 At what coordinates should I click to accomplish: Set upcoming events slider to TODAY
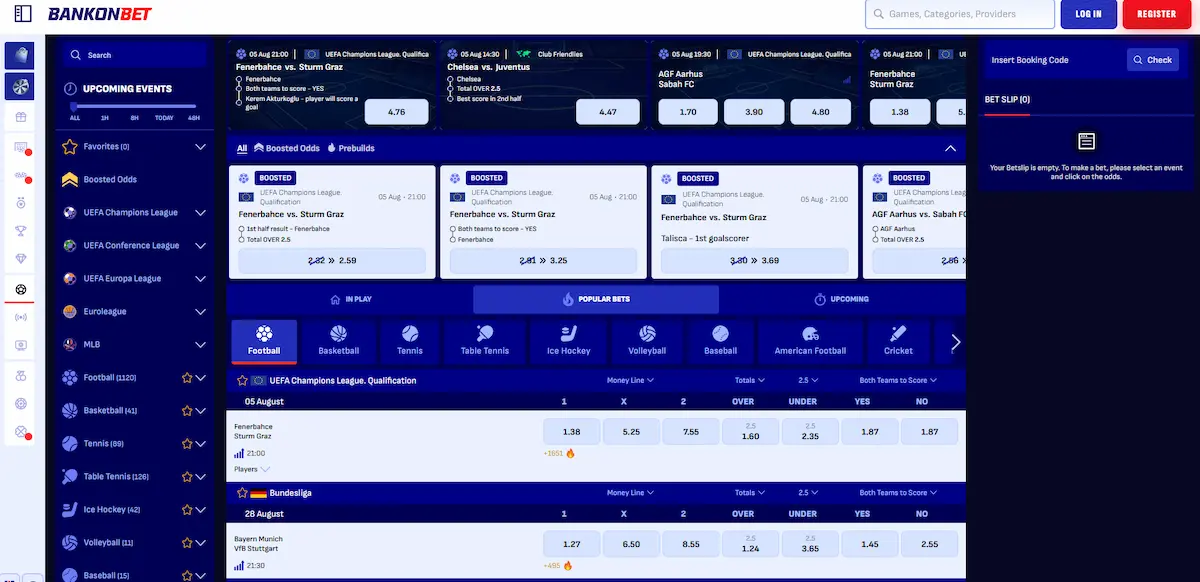click(165, 118)
